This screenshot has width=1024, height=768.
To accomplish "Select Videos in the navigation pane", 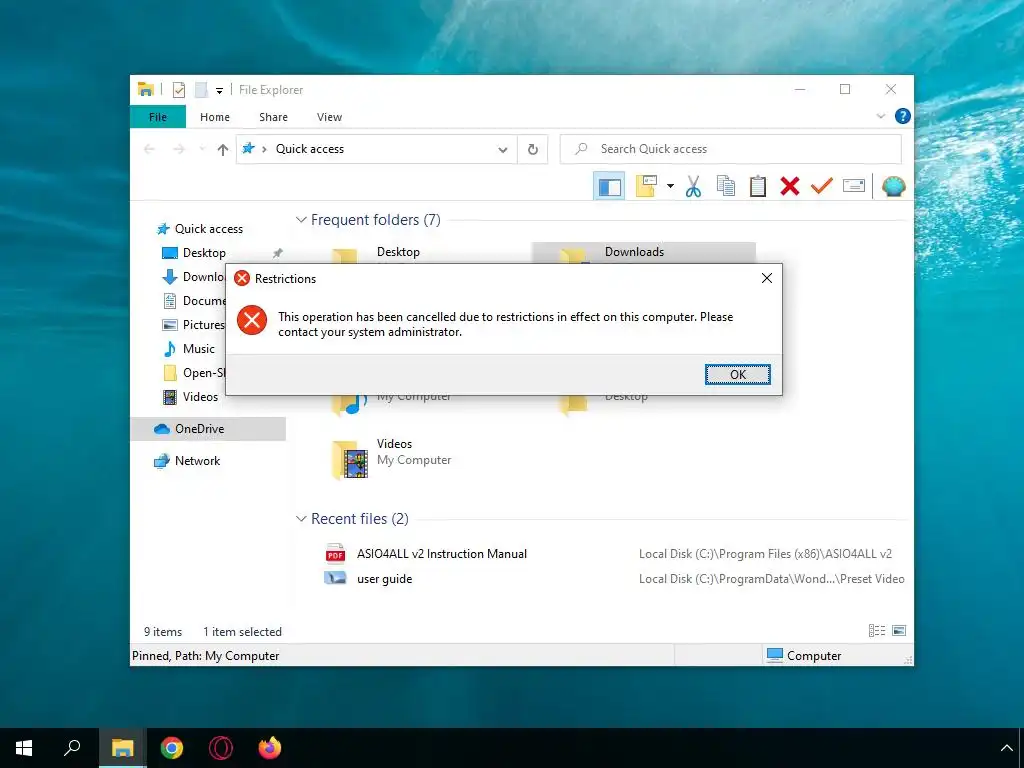I will pos(200,396).
